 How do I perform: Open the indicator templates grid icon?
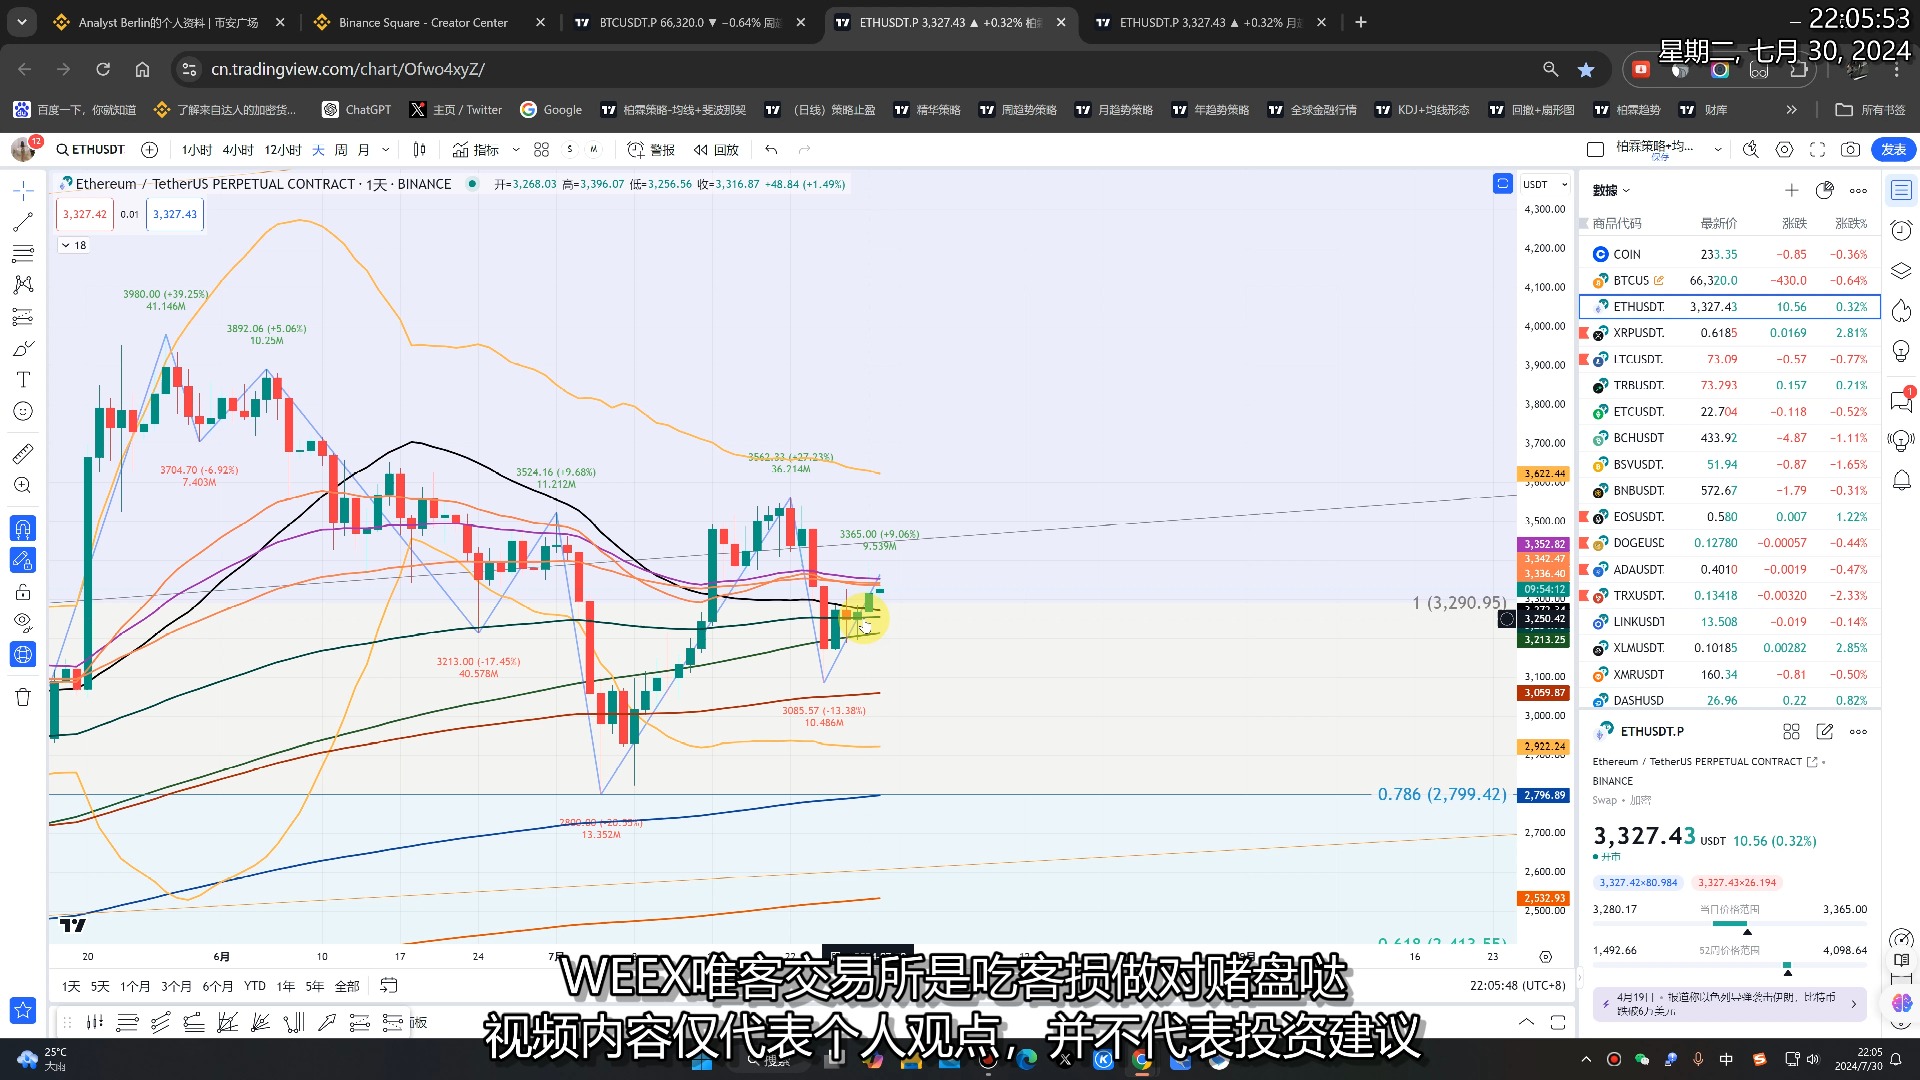click(x=541, y=150)
